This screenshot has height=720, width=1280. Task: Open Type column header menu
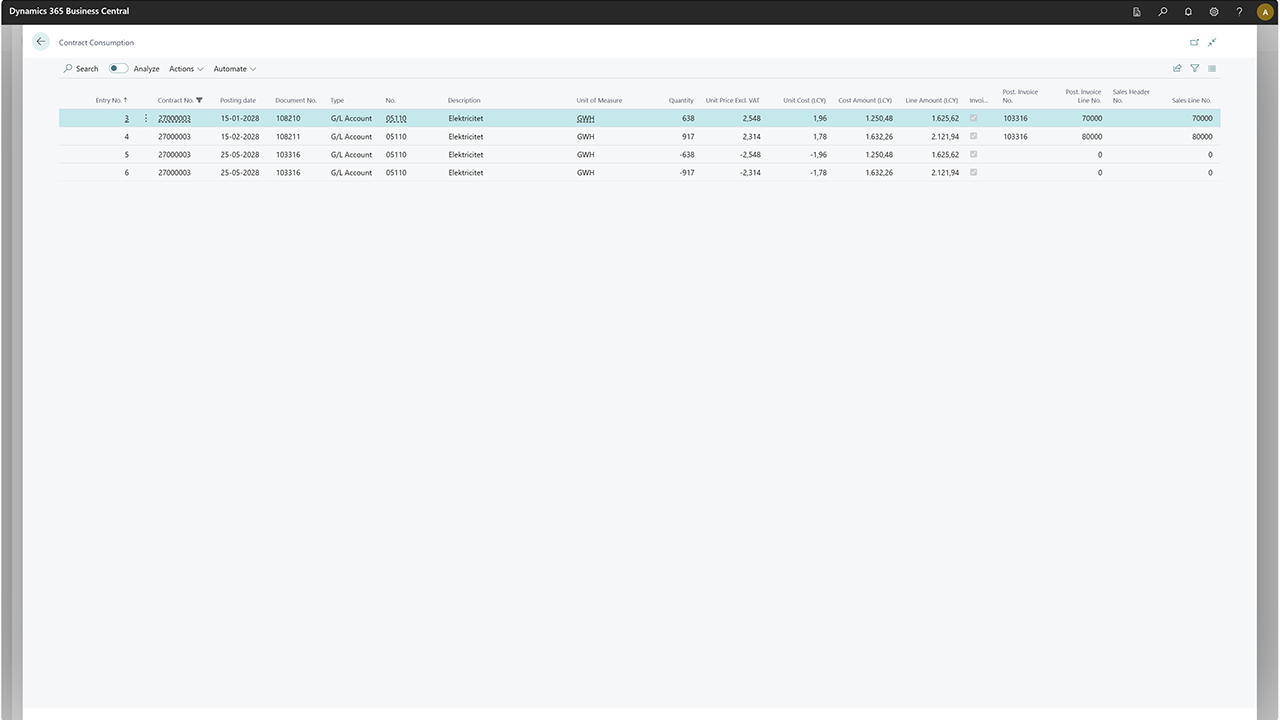pyautogui.click(x=337, y=100)
